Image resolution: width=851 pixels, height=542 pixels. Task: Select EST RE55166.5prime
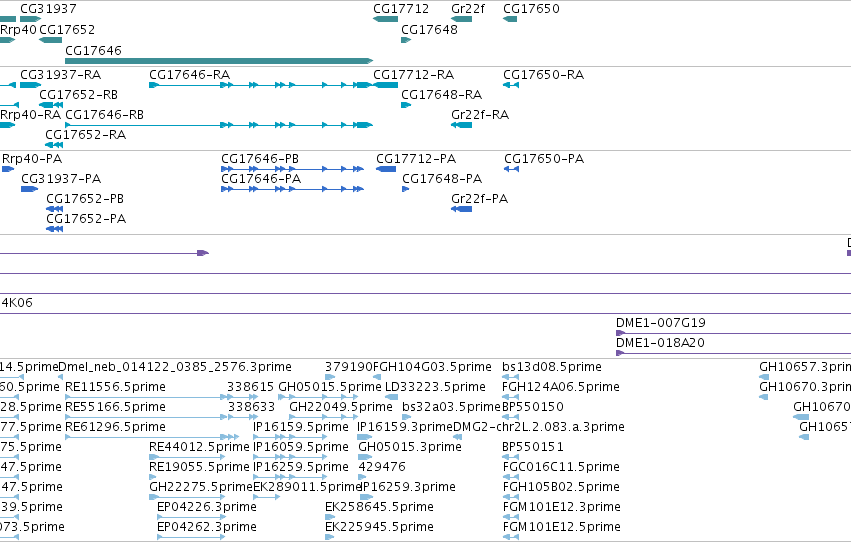coord(161,417)
